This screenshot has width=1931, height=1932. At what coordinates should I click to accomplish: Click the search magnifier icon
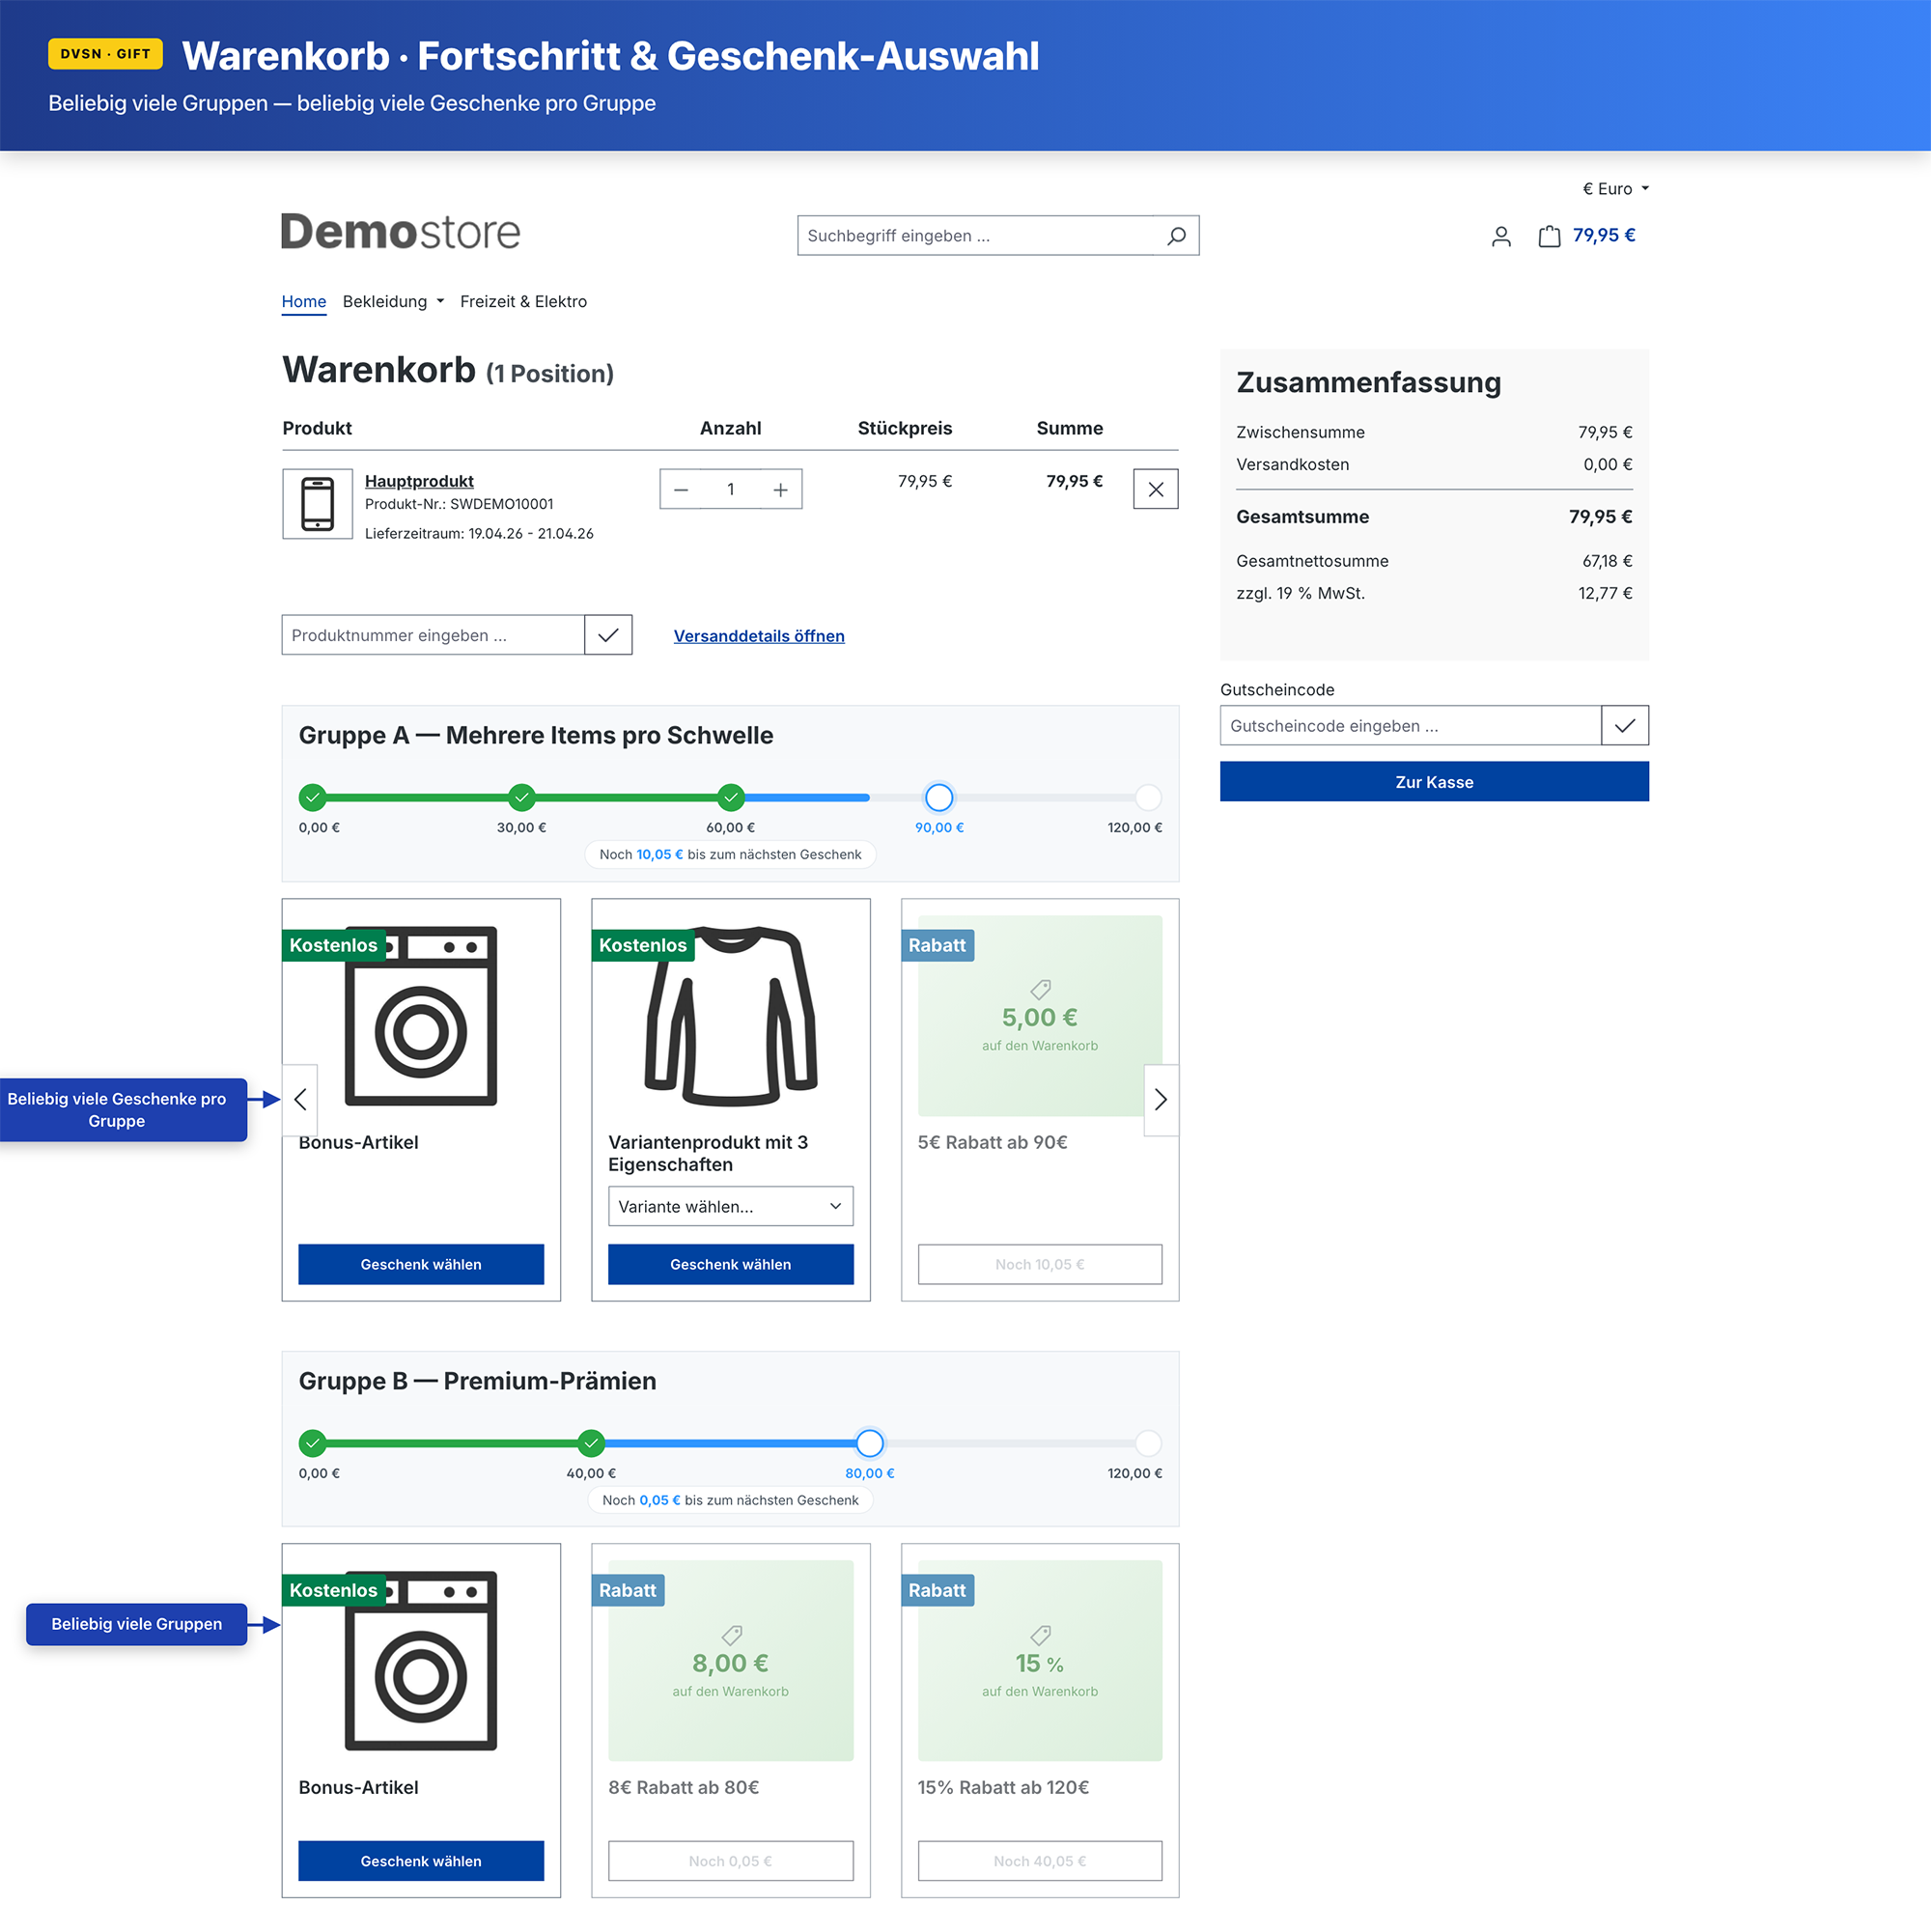point(1176,236)
